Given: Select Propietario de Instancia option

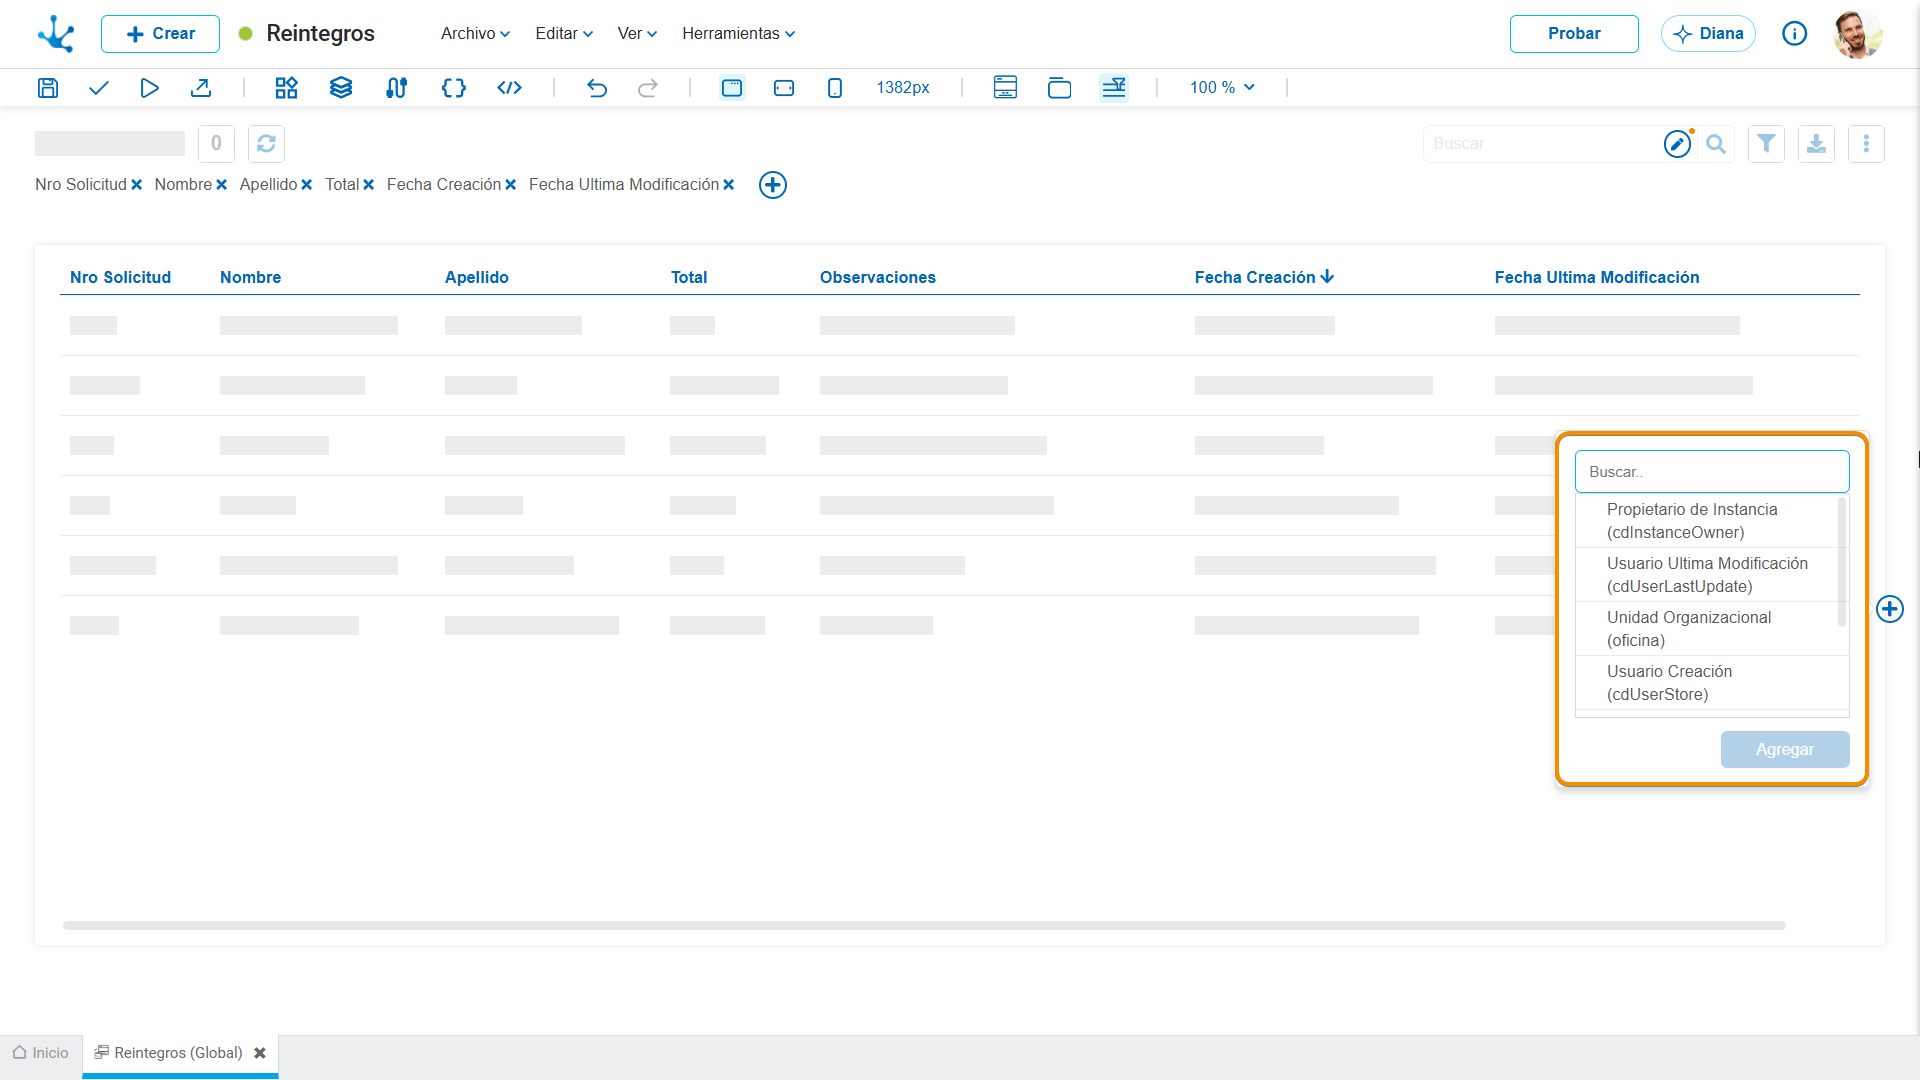Looking at the screenshot, I should (x=1707, y=521).
